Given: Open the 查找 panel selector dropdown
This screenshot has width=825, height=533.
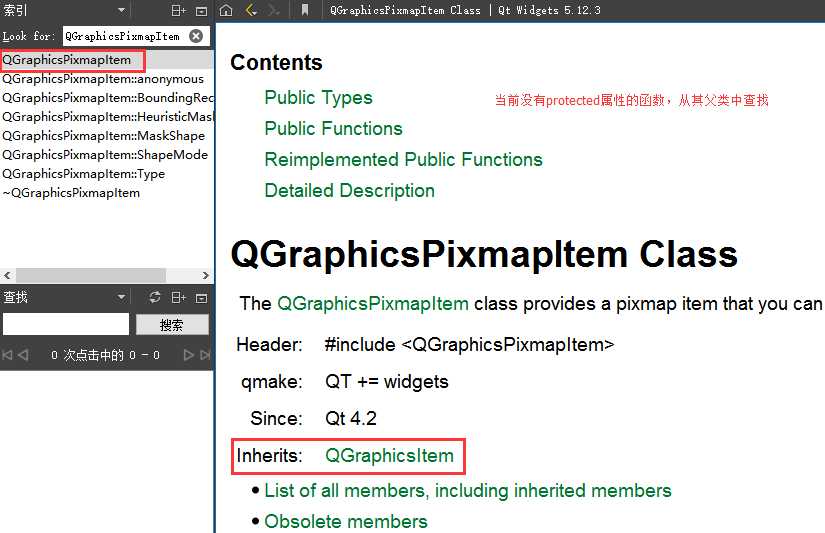Looking at the screenshot, I should [x=122, y=297].
